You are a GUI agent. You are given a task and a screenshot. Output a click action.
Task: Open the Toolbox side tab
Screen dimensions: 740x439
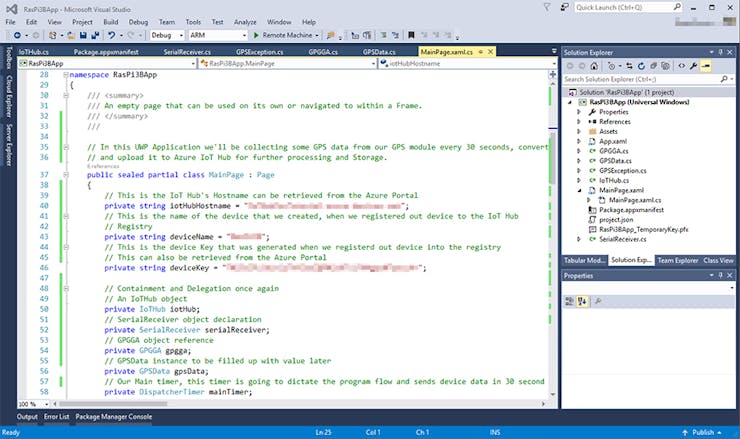coord(8,58)
